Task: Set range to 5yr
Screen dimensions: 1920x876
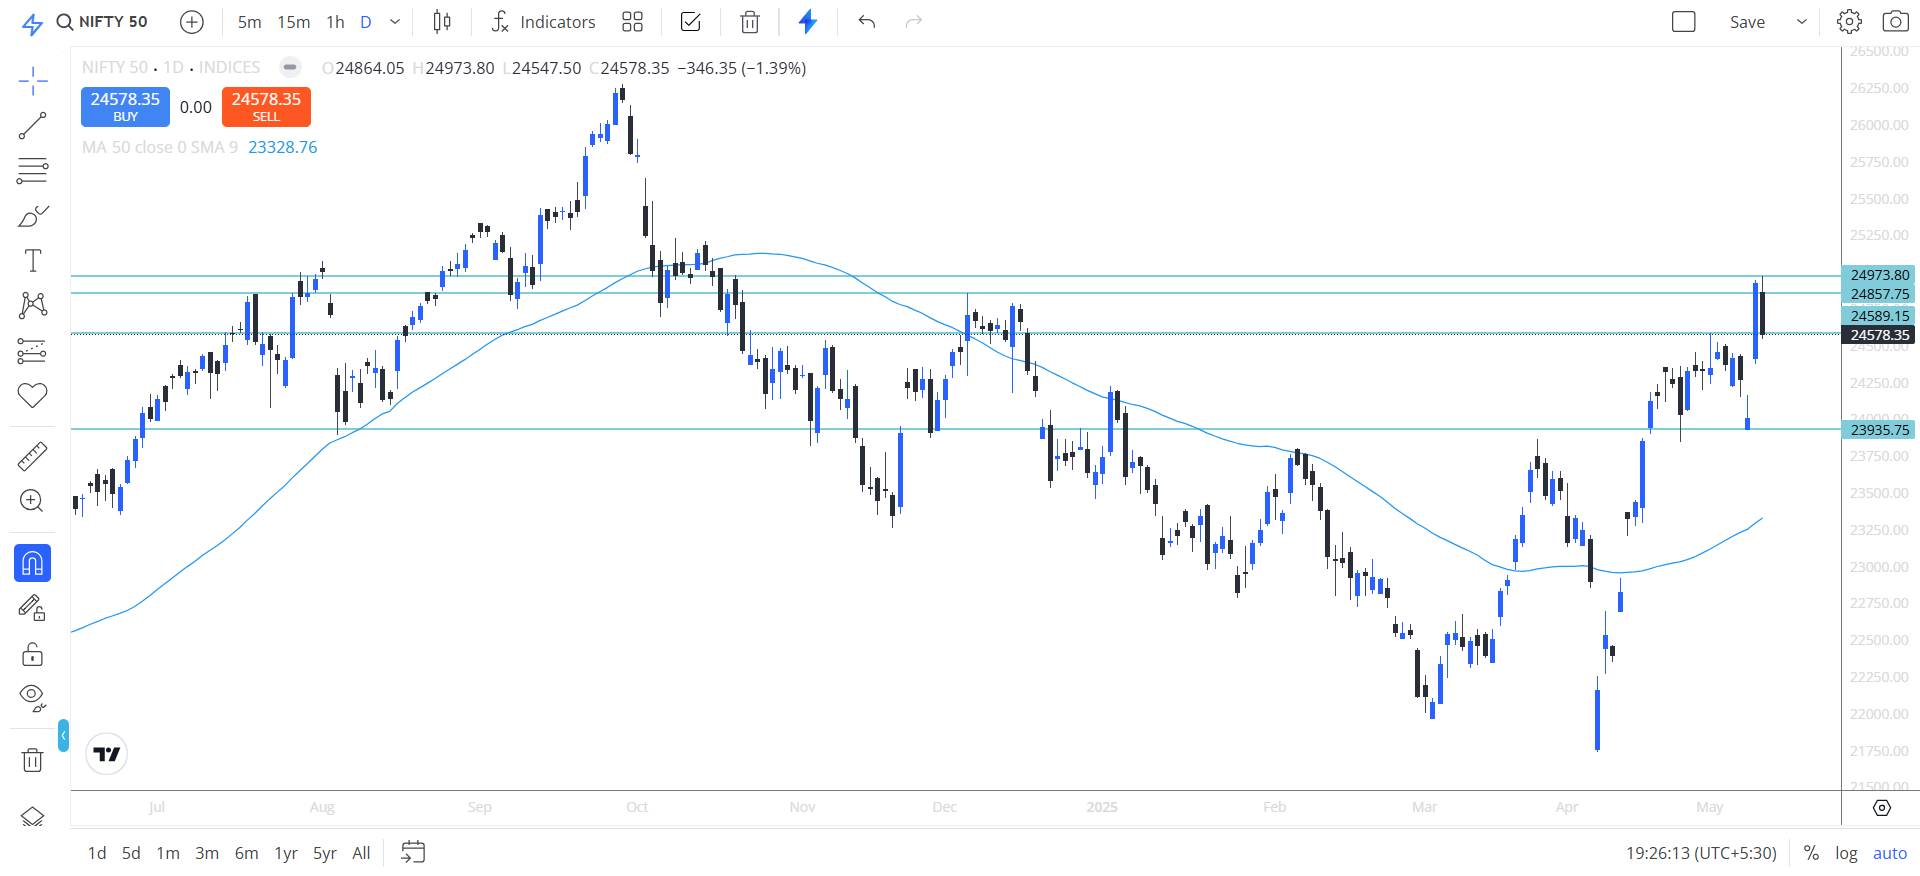Action: point(325,853)
